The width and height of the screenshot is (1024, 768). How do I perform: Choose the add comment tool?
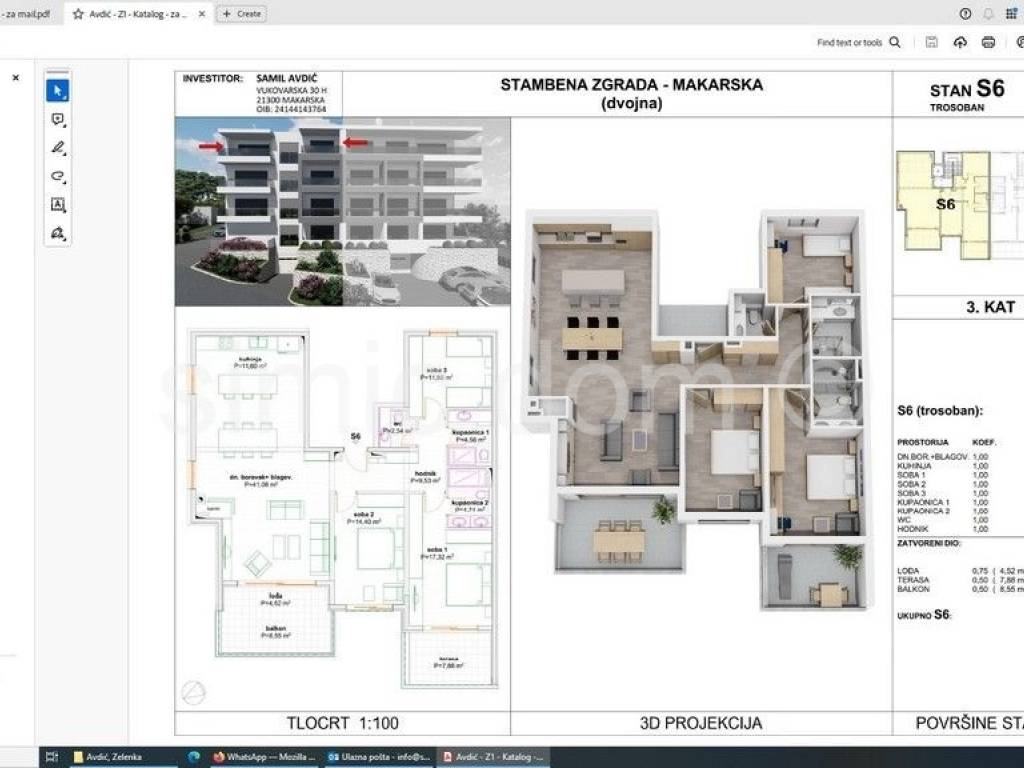click(x=57, y=119)
